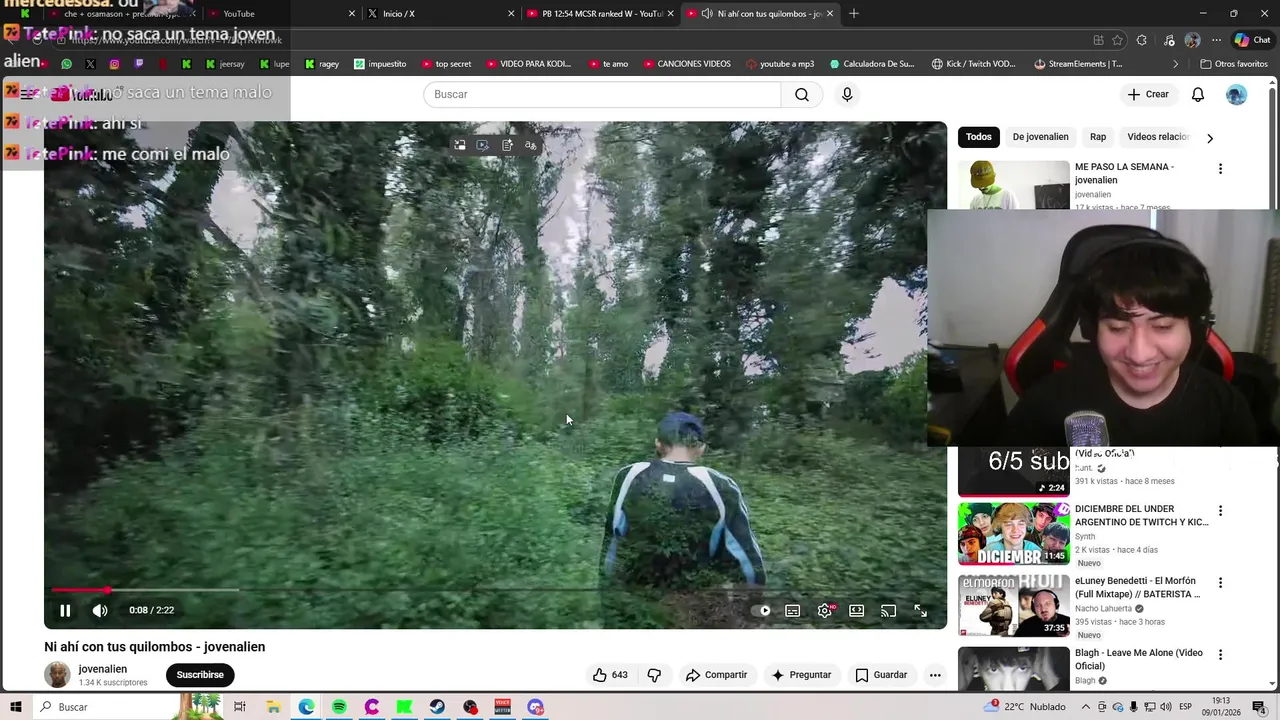
Task: Open the player settings gear
Action: 825,610
